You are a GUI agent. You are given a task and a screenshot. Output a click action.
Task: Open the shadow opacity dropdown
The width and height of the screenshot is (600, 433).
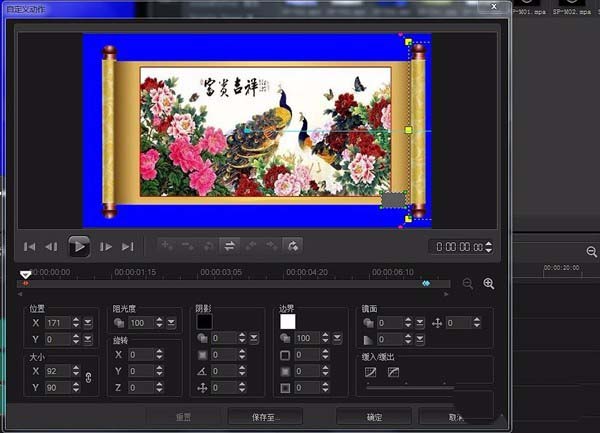[x=254, y=338]
